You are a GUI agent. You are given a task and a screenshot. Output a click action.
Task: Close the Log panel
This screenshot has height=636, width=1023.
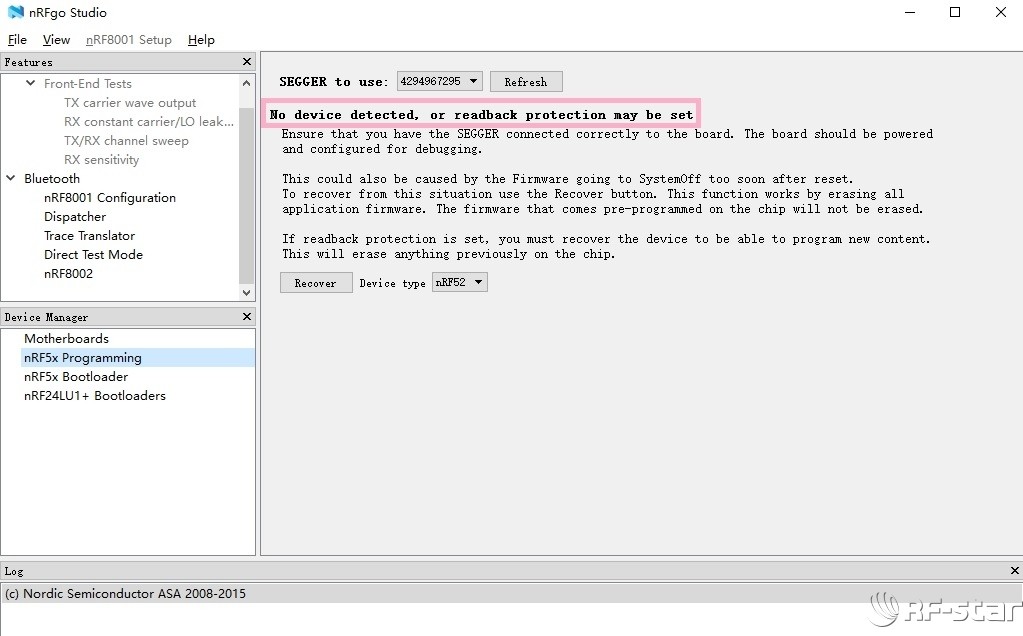point(1015,571)
